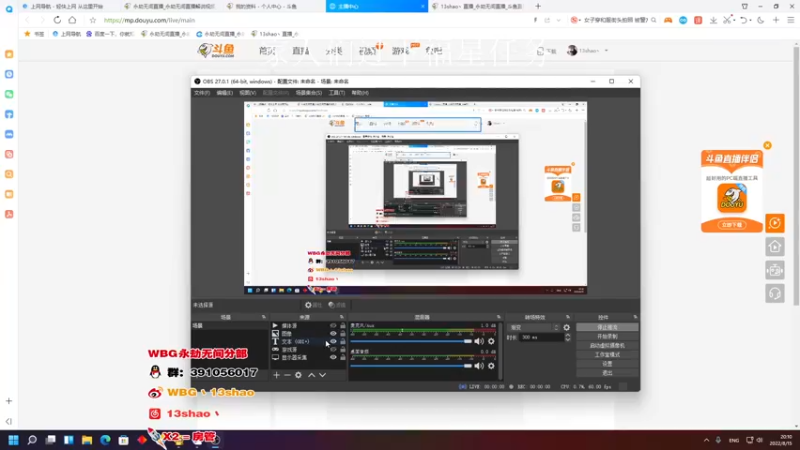
Task: Show hidden system tray icons chevron
Action: coord(706,440)
